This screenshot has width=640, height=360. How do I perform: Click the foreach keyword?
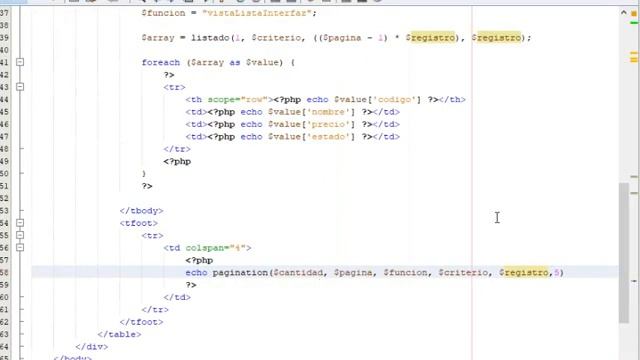160,62
